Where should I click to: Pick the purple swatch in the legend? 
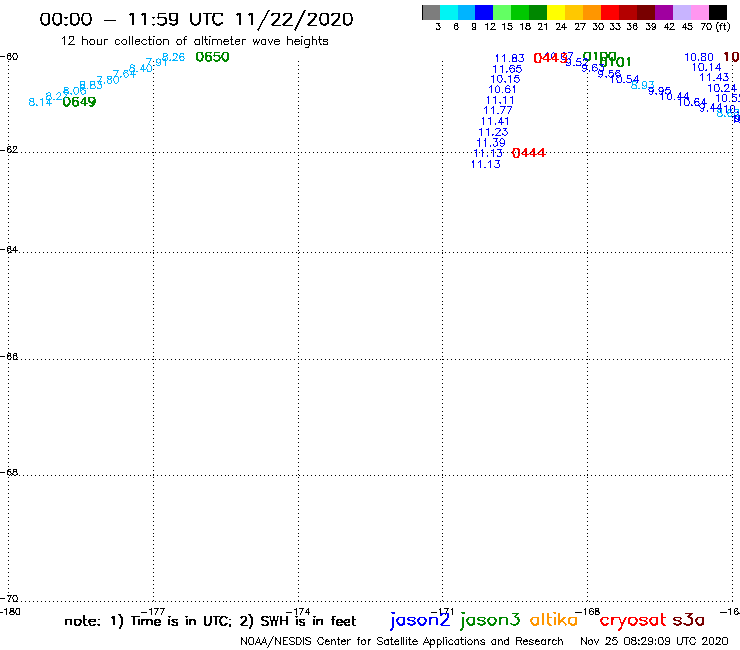(x=664, y=12)
